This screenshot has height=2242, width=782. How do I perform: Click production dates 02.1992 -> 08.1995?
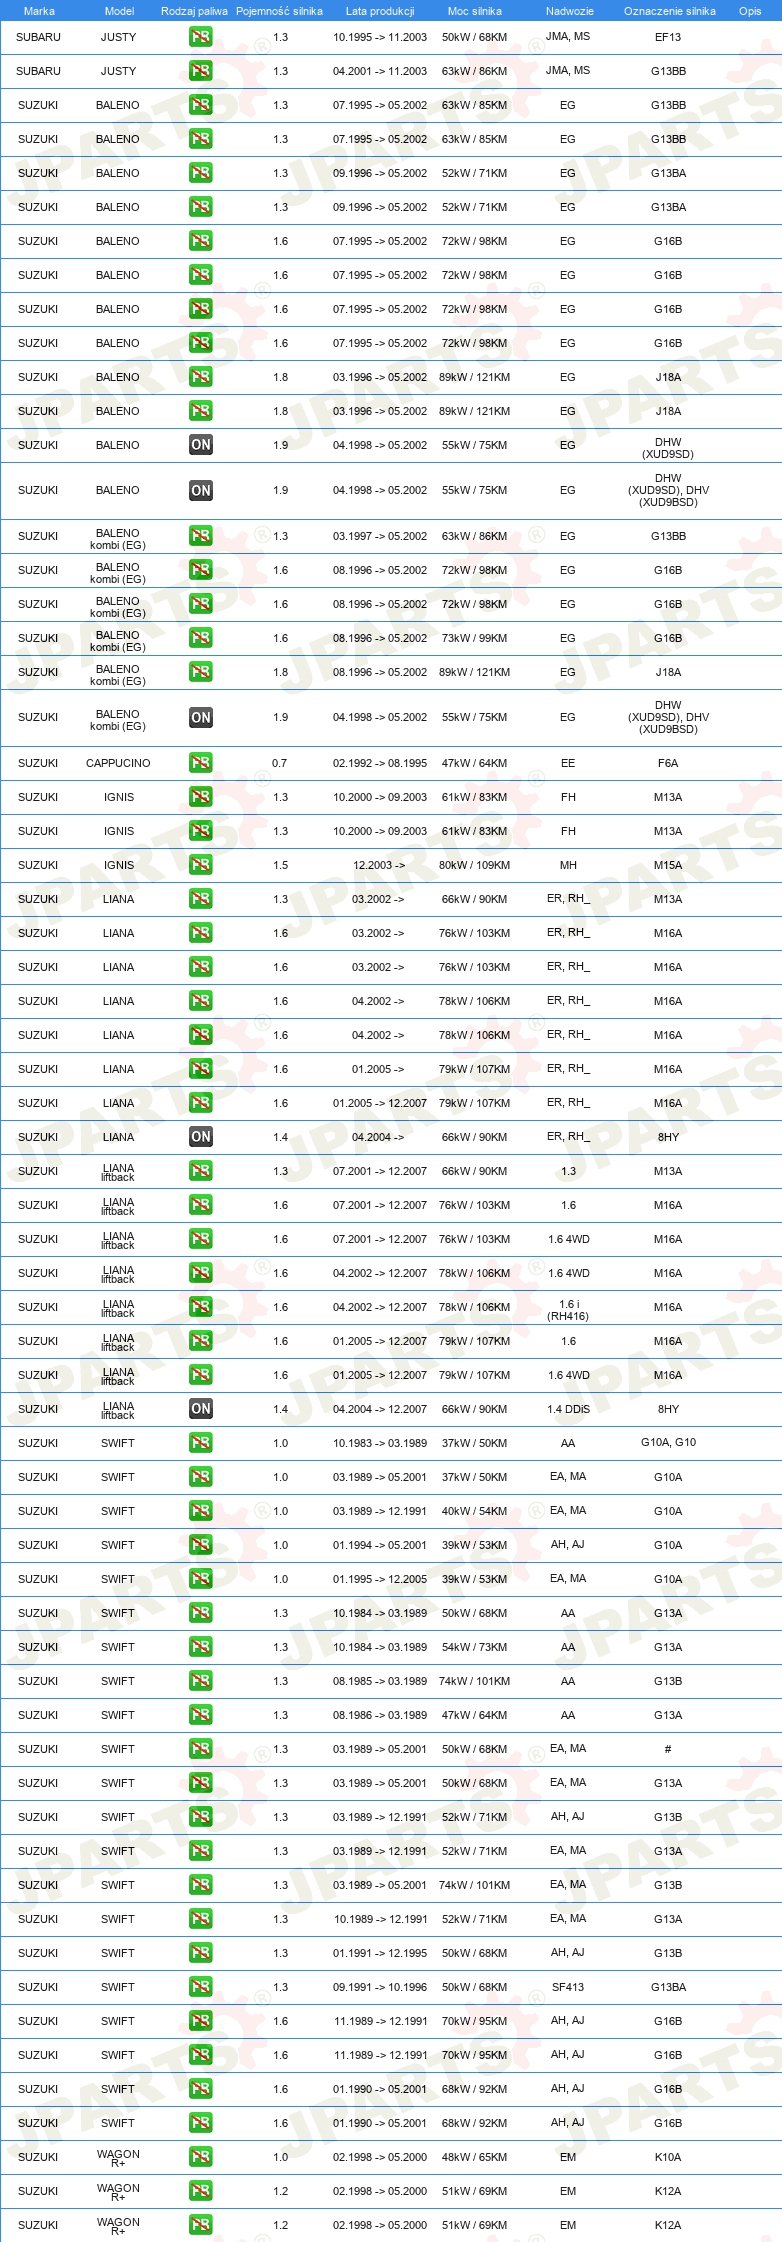pyautogui.click(x=380, y=763)
